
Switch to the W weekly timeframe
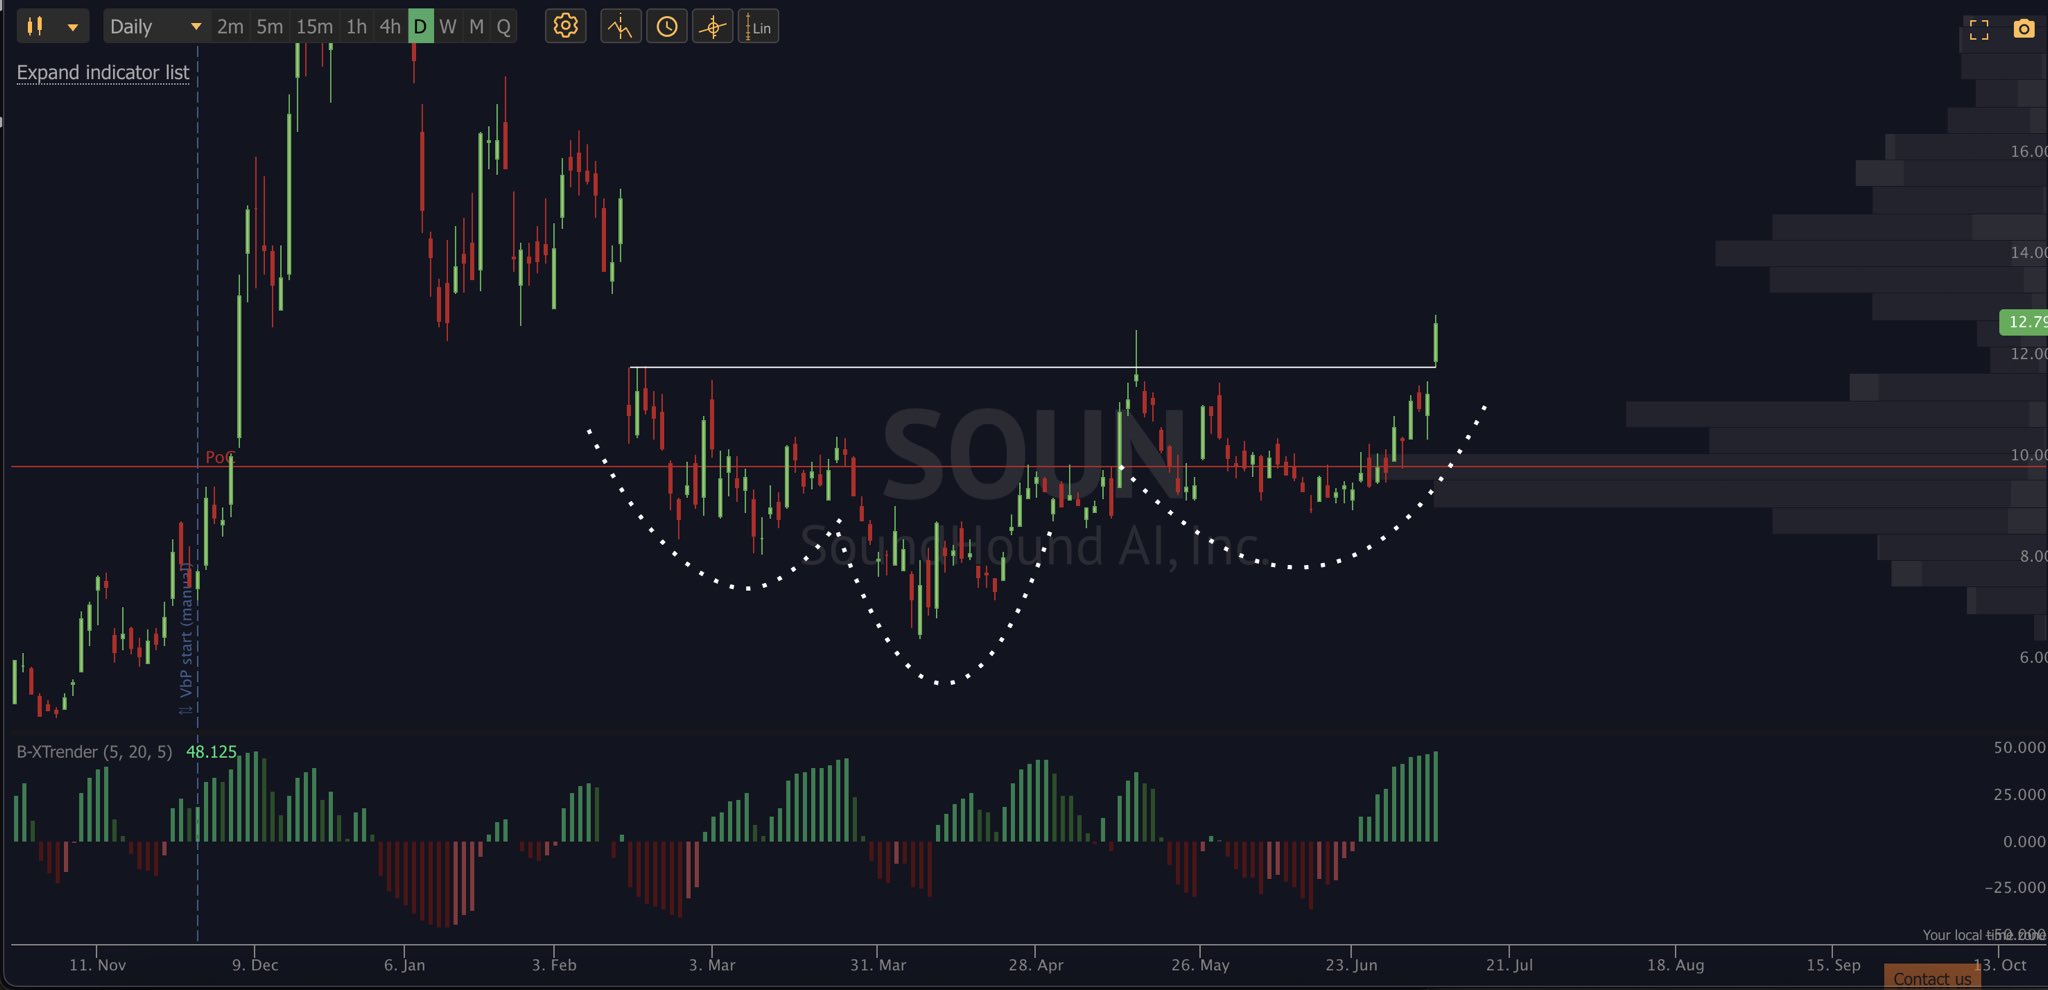[448, 27]
